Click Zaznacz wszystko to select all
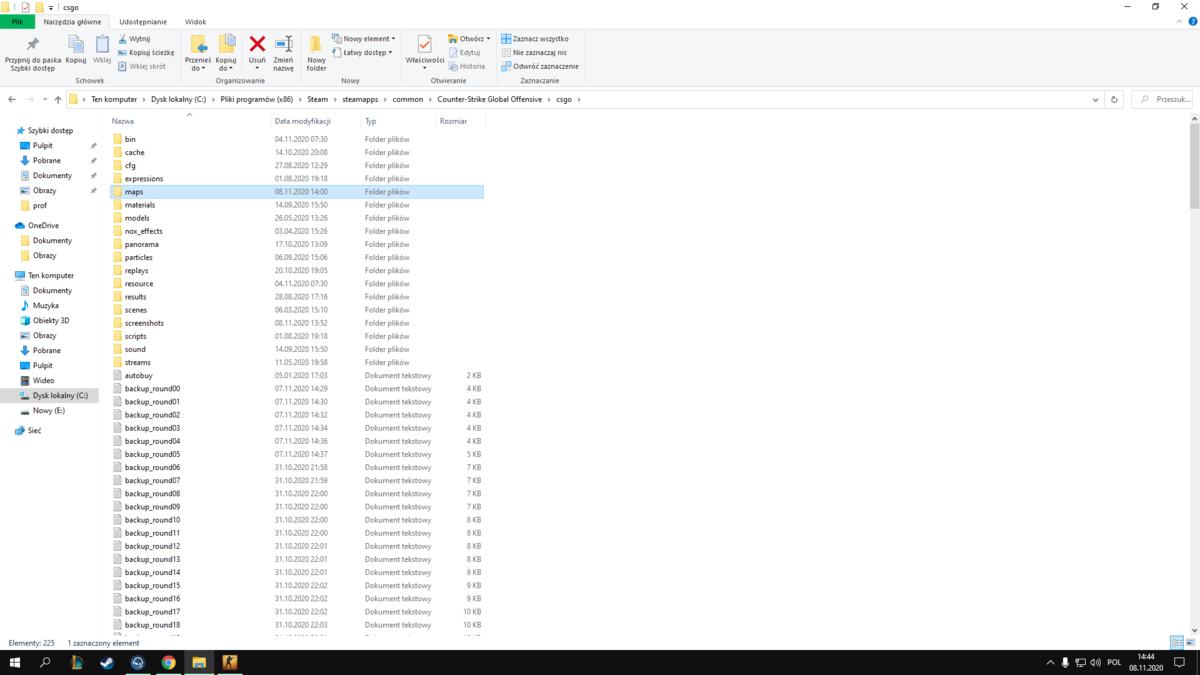The image size is (1200, 675). point(534,39)
